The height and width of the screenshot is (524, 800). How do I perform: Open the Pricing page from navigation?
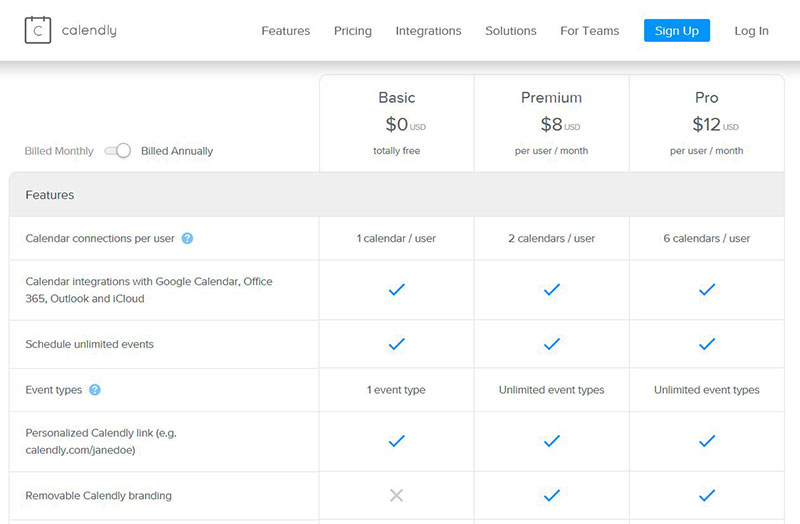[353, 31]
